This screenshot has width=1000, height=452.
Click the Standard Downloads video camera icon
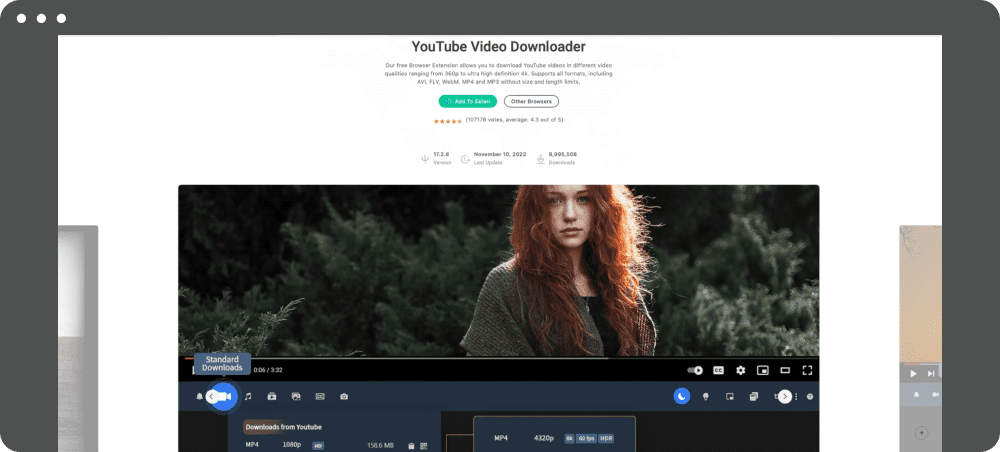click(x=223, y=397)
